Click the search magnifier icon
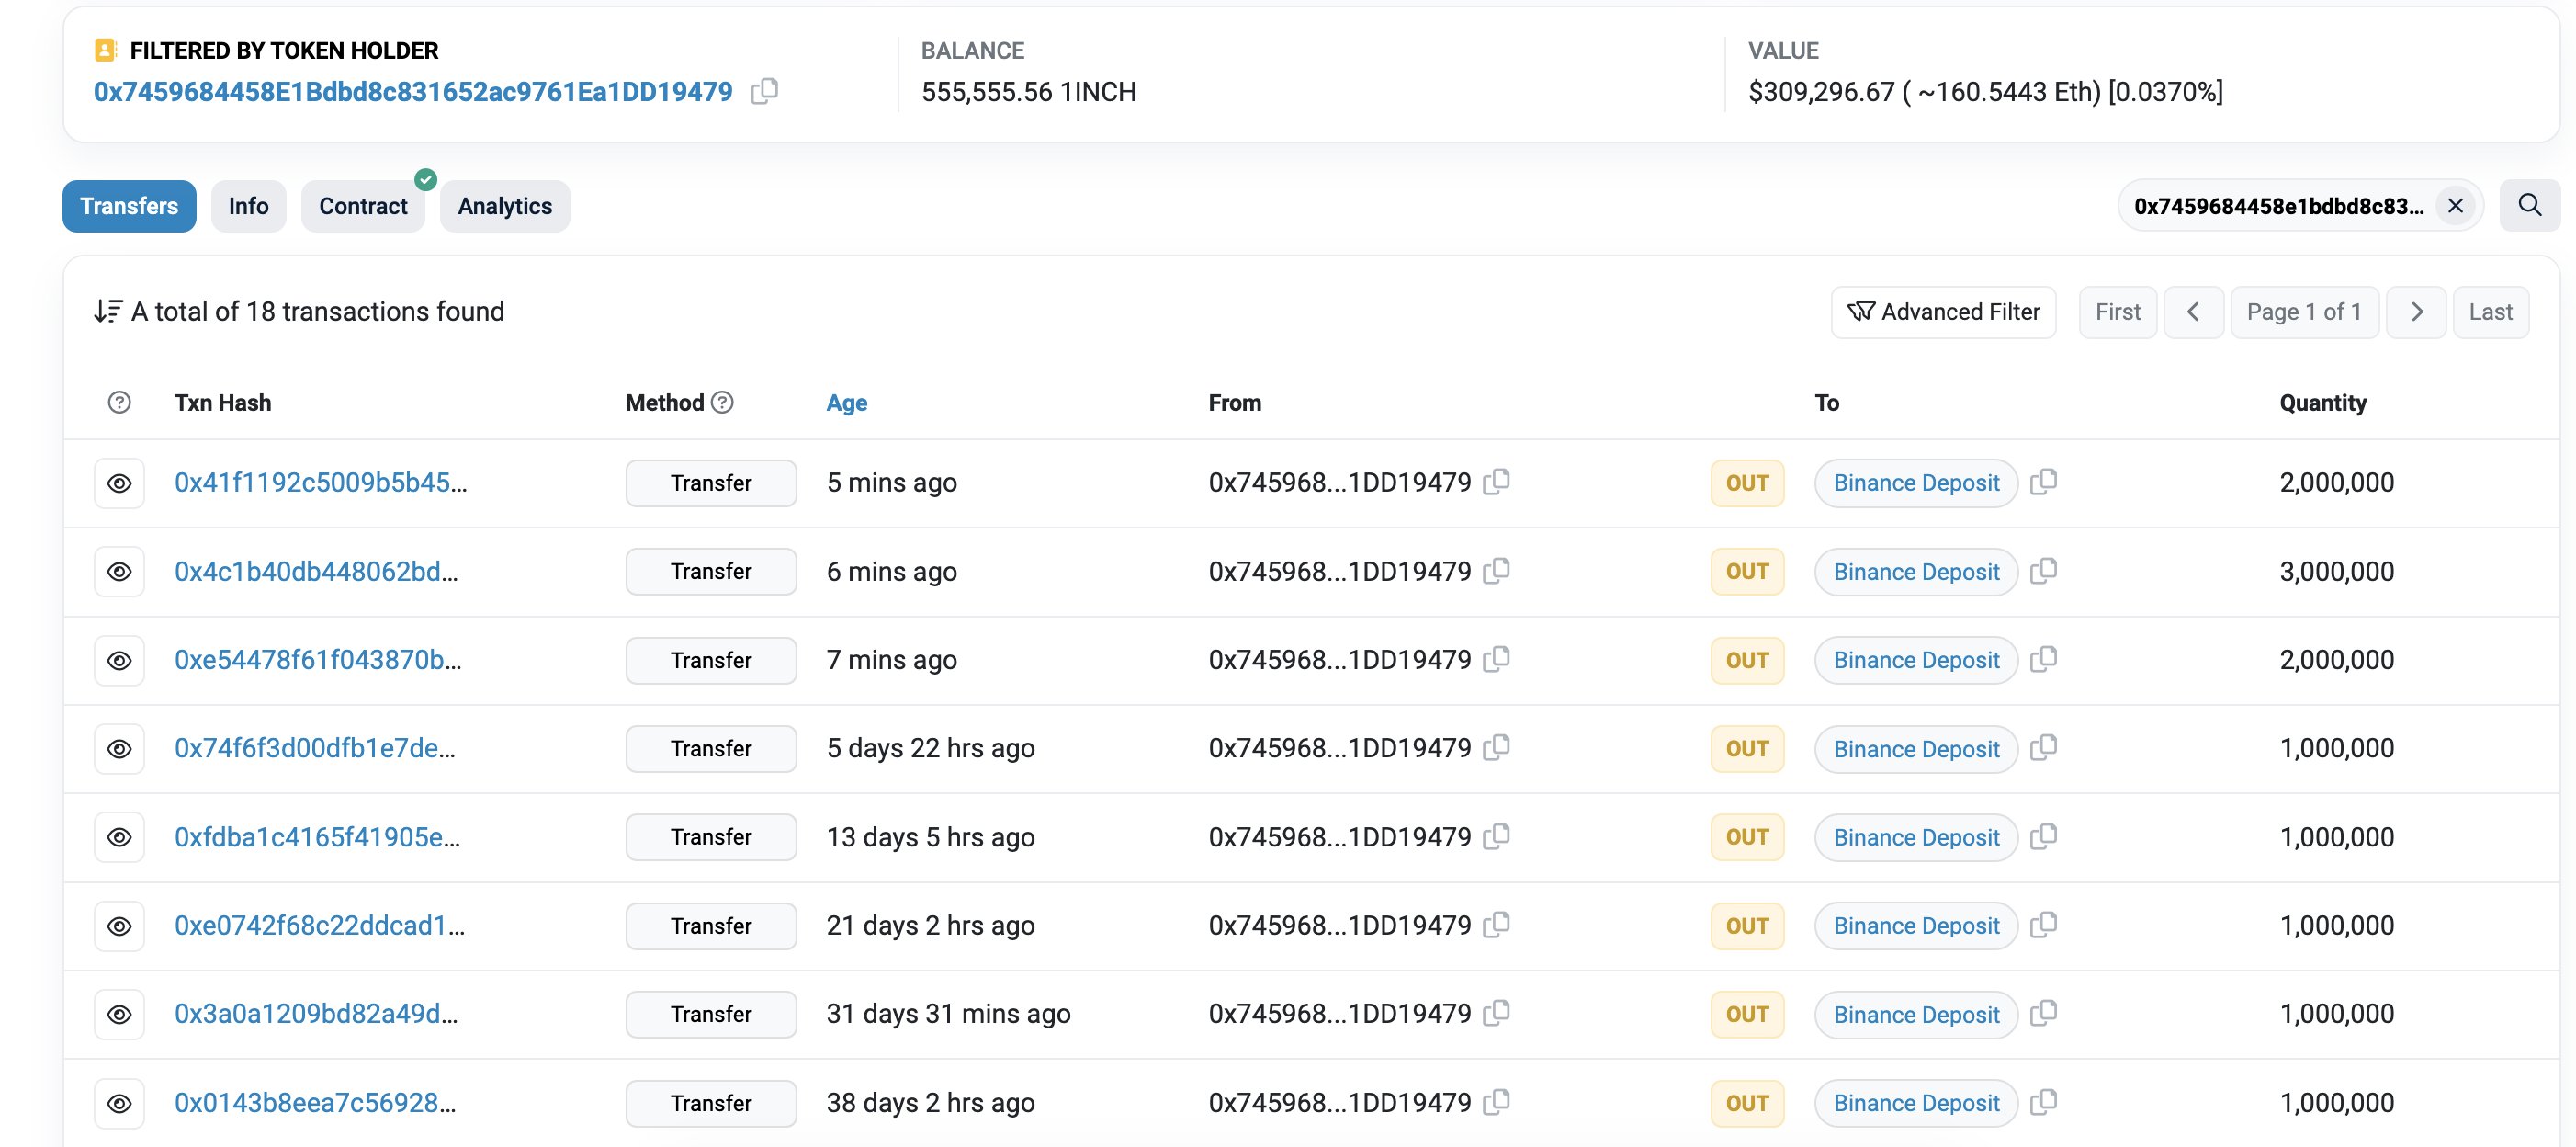The image size is (2576, 1147). 2529,205
